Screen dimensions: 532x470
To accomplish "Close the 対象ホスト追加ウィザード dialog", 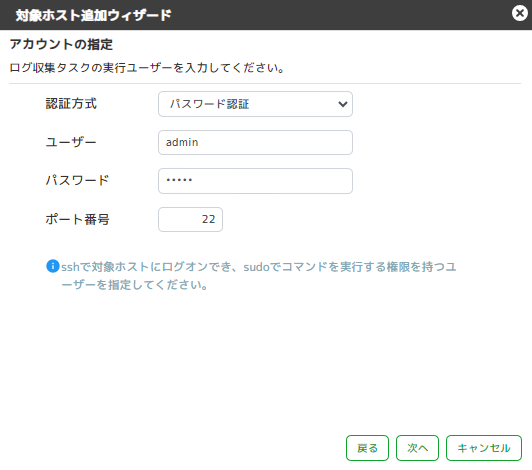I will coord(519,14).
